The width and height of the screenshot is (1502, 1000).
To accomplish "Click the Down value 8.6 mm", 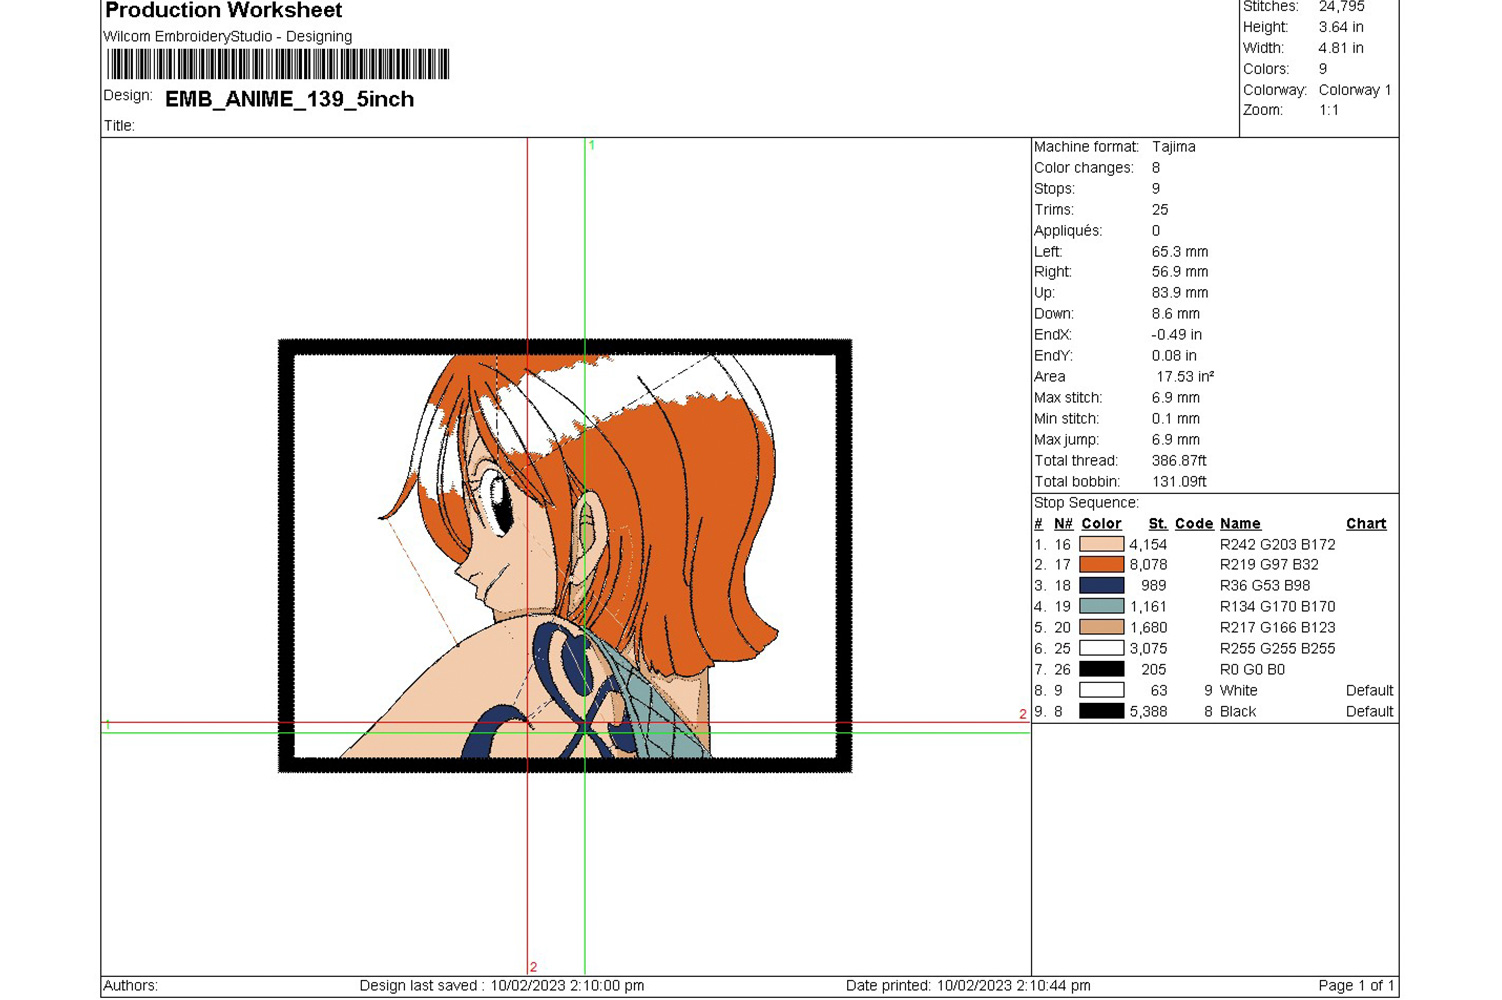I will (x=1176, y=314).
